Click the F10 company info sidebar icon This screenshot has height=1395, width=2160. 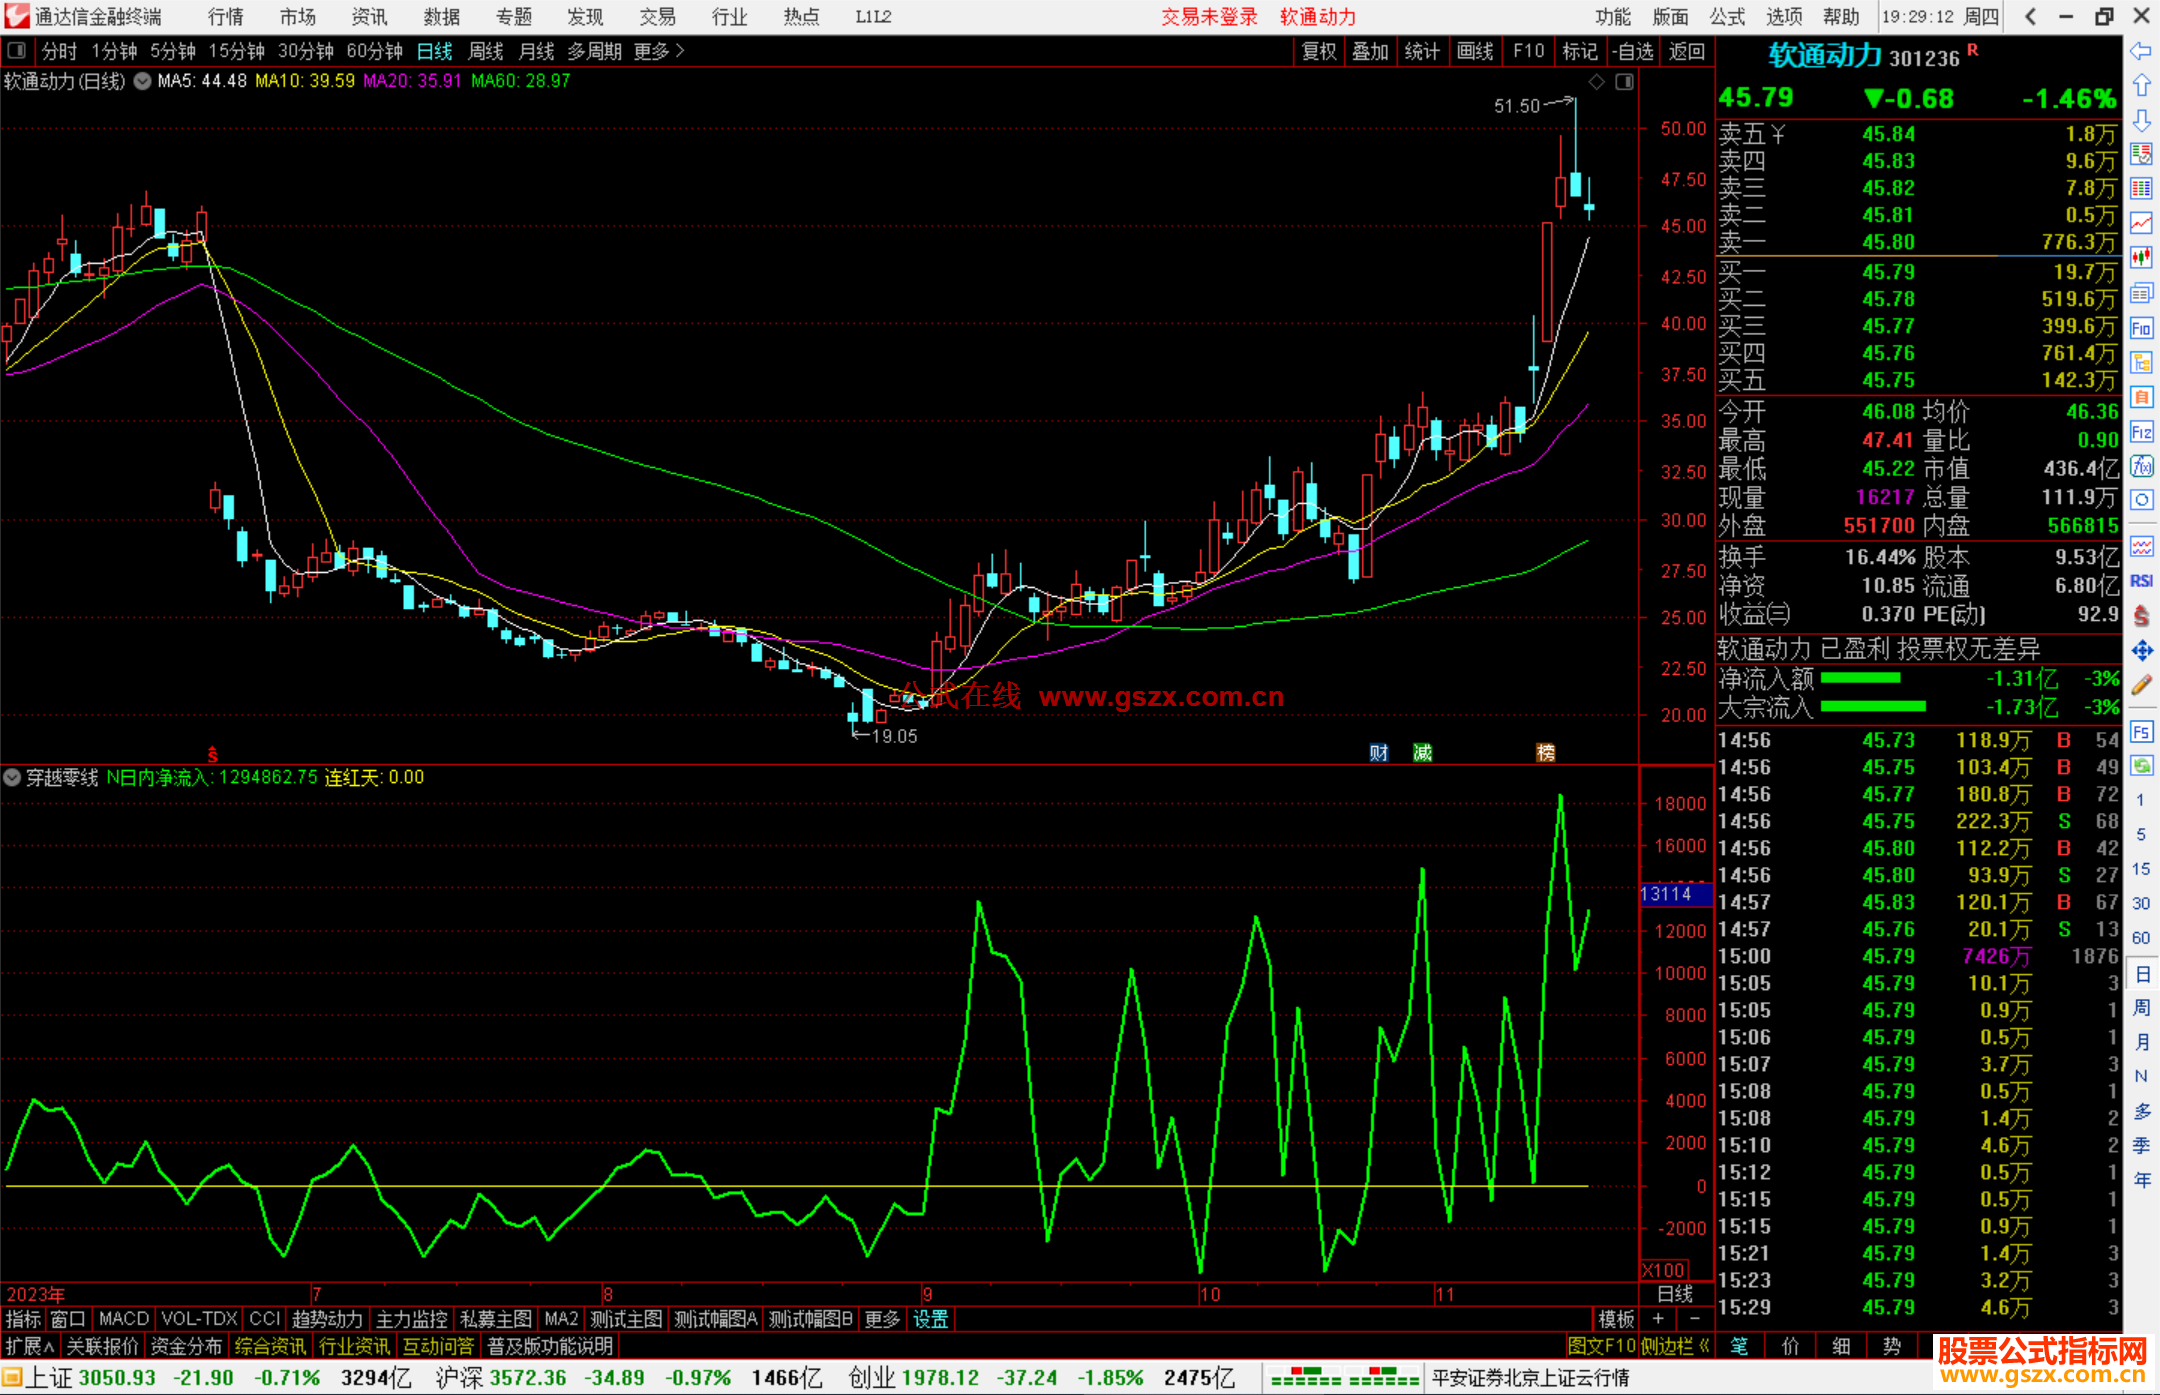[x=2141, y=328]
